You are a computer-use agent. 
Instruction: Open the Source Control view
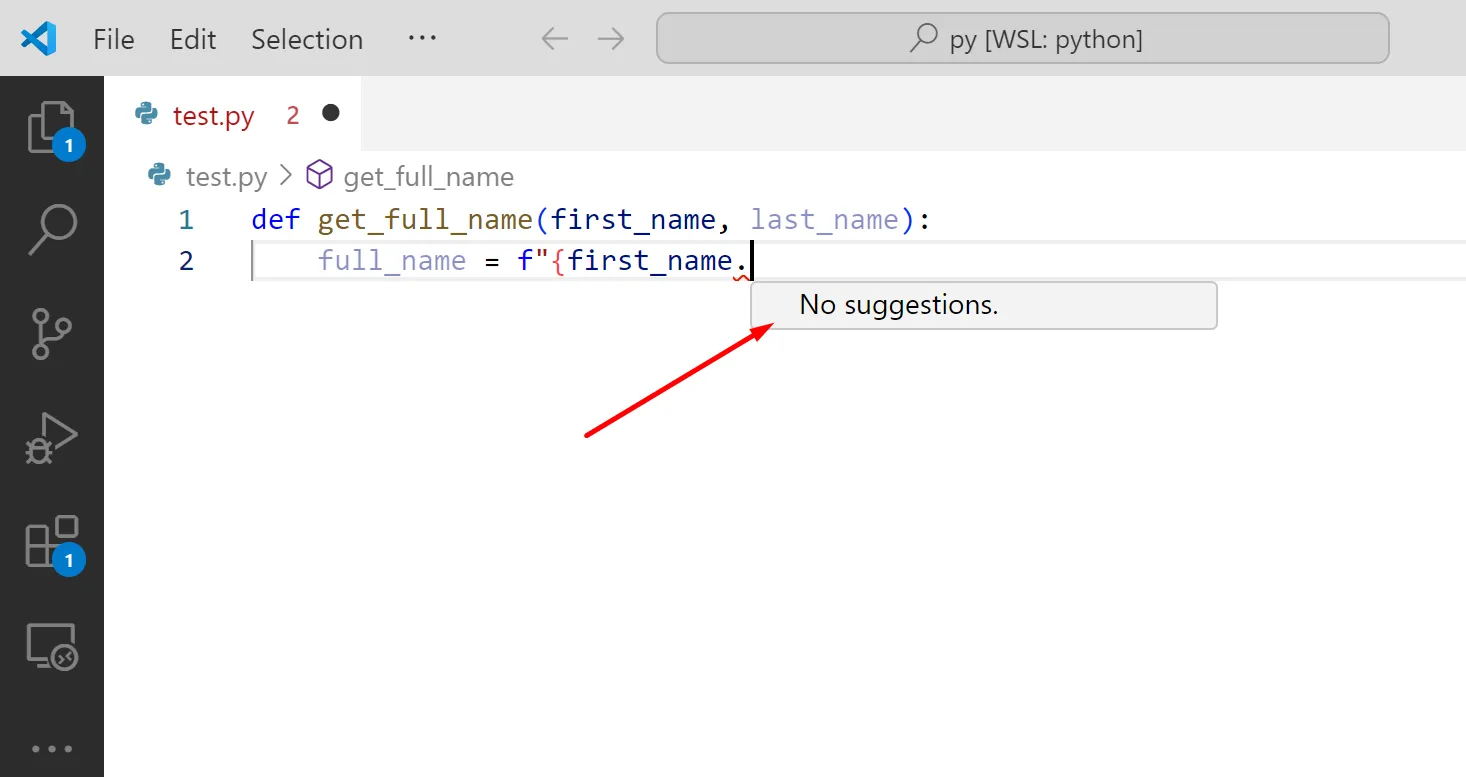tap(51, 333)
